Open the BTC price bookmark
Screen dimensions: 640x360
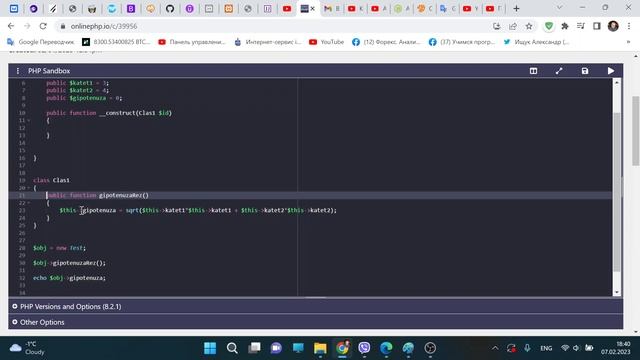point(116,42)
